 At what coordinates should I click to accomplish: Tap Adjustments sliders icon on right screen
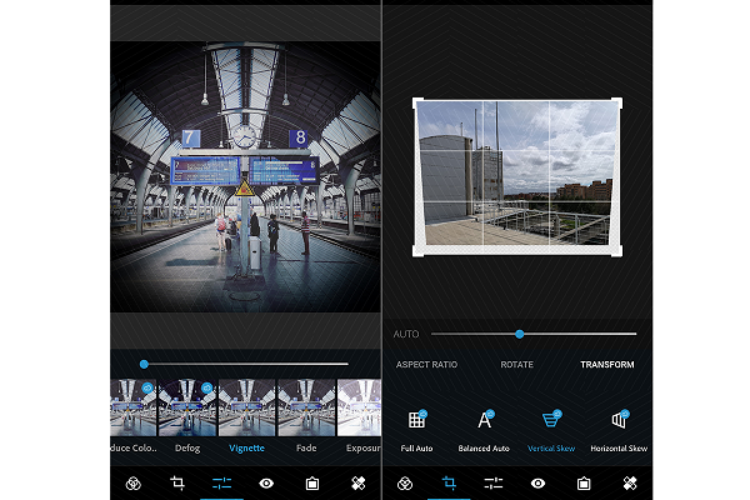click(x=493, y=483)
